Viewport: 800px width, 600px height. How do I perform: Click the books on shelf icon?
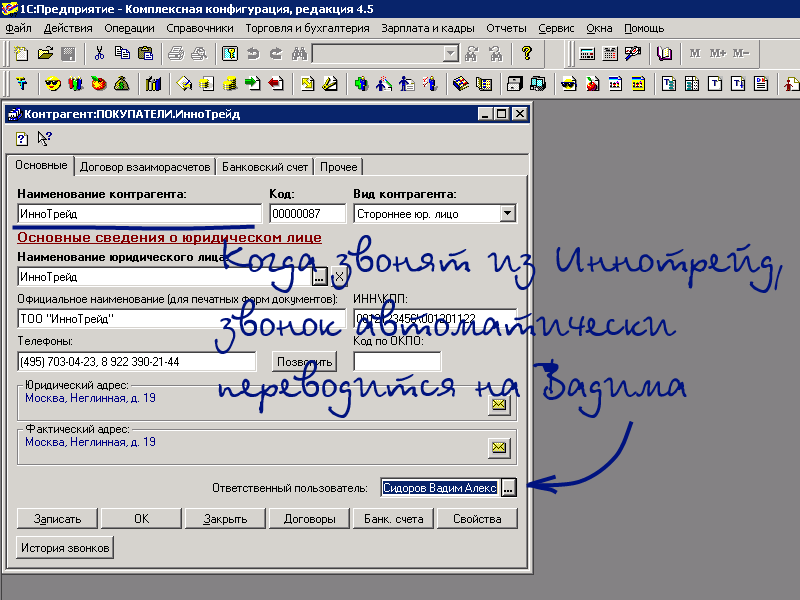click(x=153, y=84)
